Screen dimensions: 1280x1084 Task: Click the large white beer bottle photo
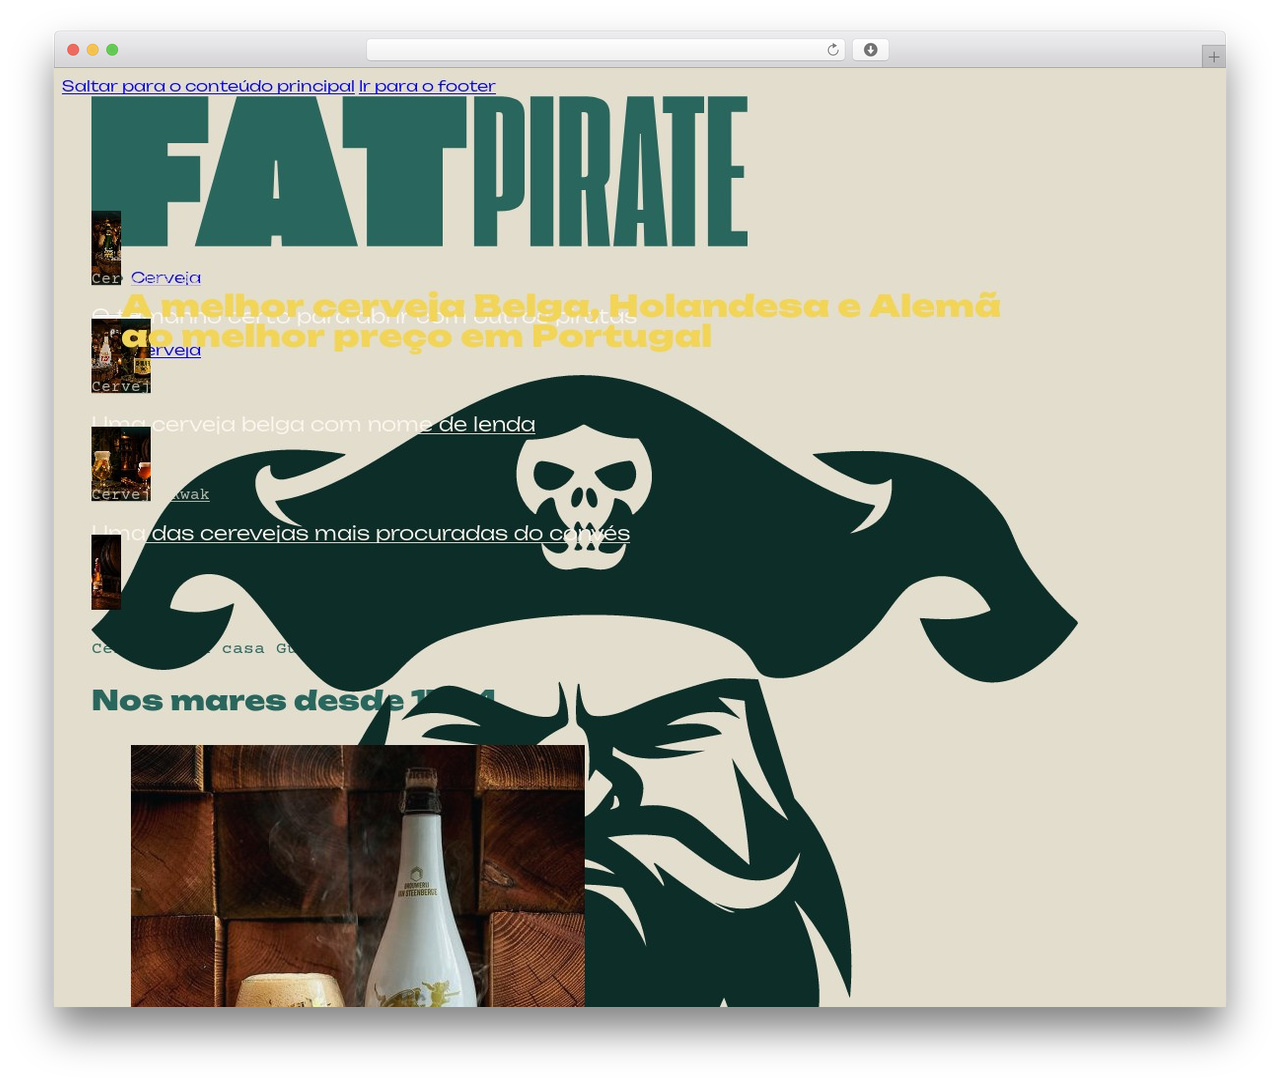coord(358,876)
